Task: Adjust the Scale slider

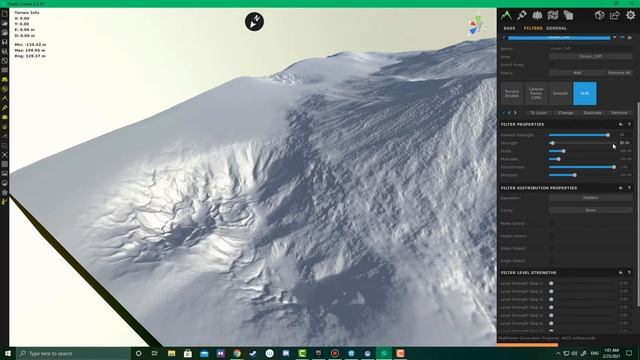Action: click(x=581, y=151)
